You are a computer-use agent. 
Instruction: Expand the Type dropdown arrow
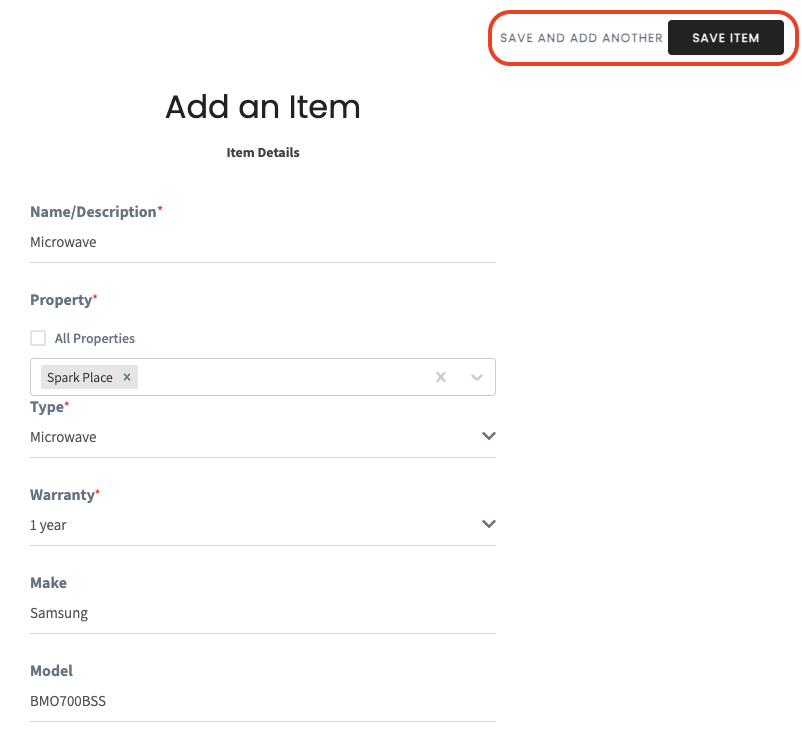(488, 436)
